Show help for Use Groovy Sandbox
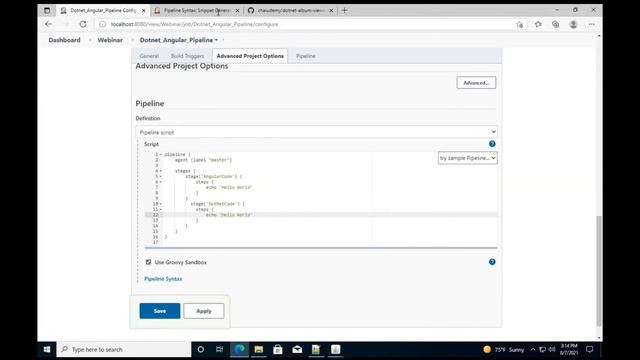This screenshot has width=640, height=360. click(492, 262)
